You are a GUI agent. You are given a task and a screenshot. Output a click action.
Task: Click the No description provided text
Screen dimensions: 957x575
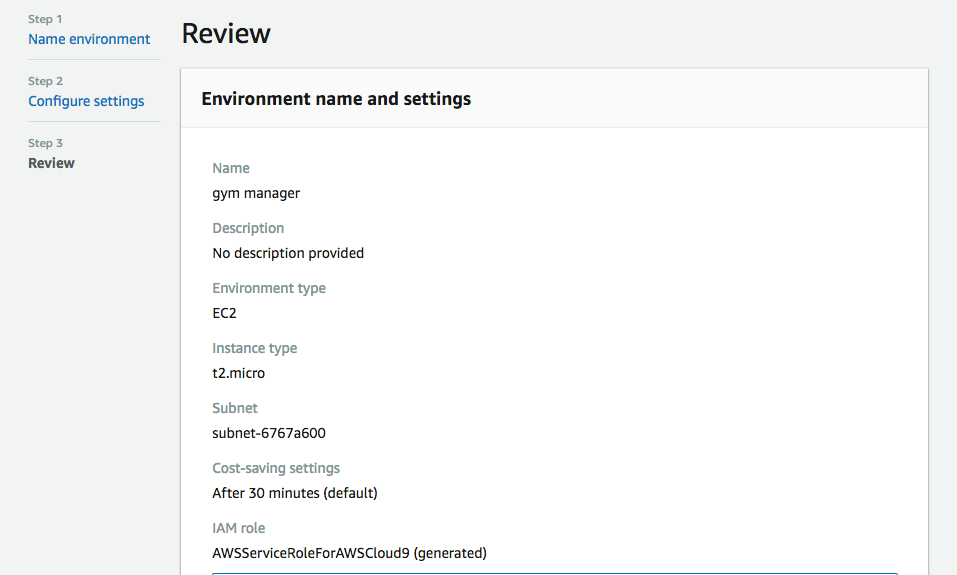[288, 253]
